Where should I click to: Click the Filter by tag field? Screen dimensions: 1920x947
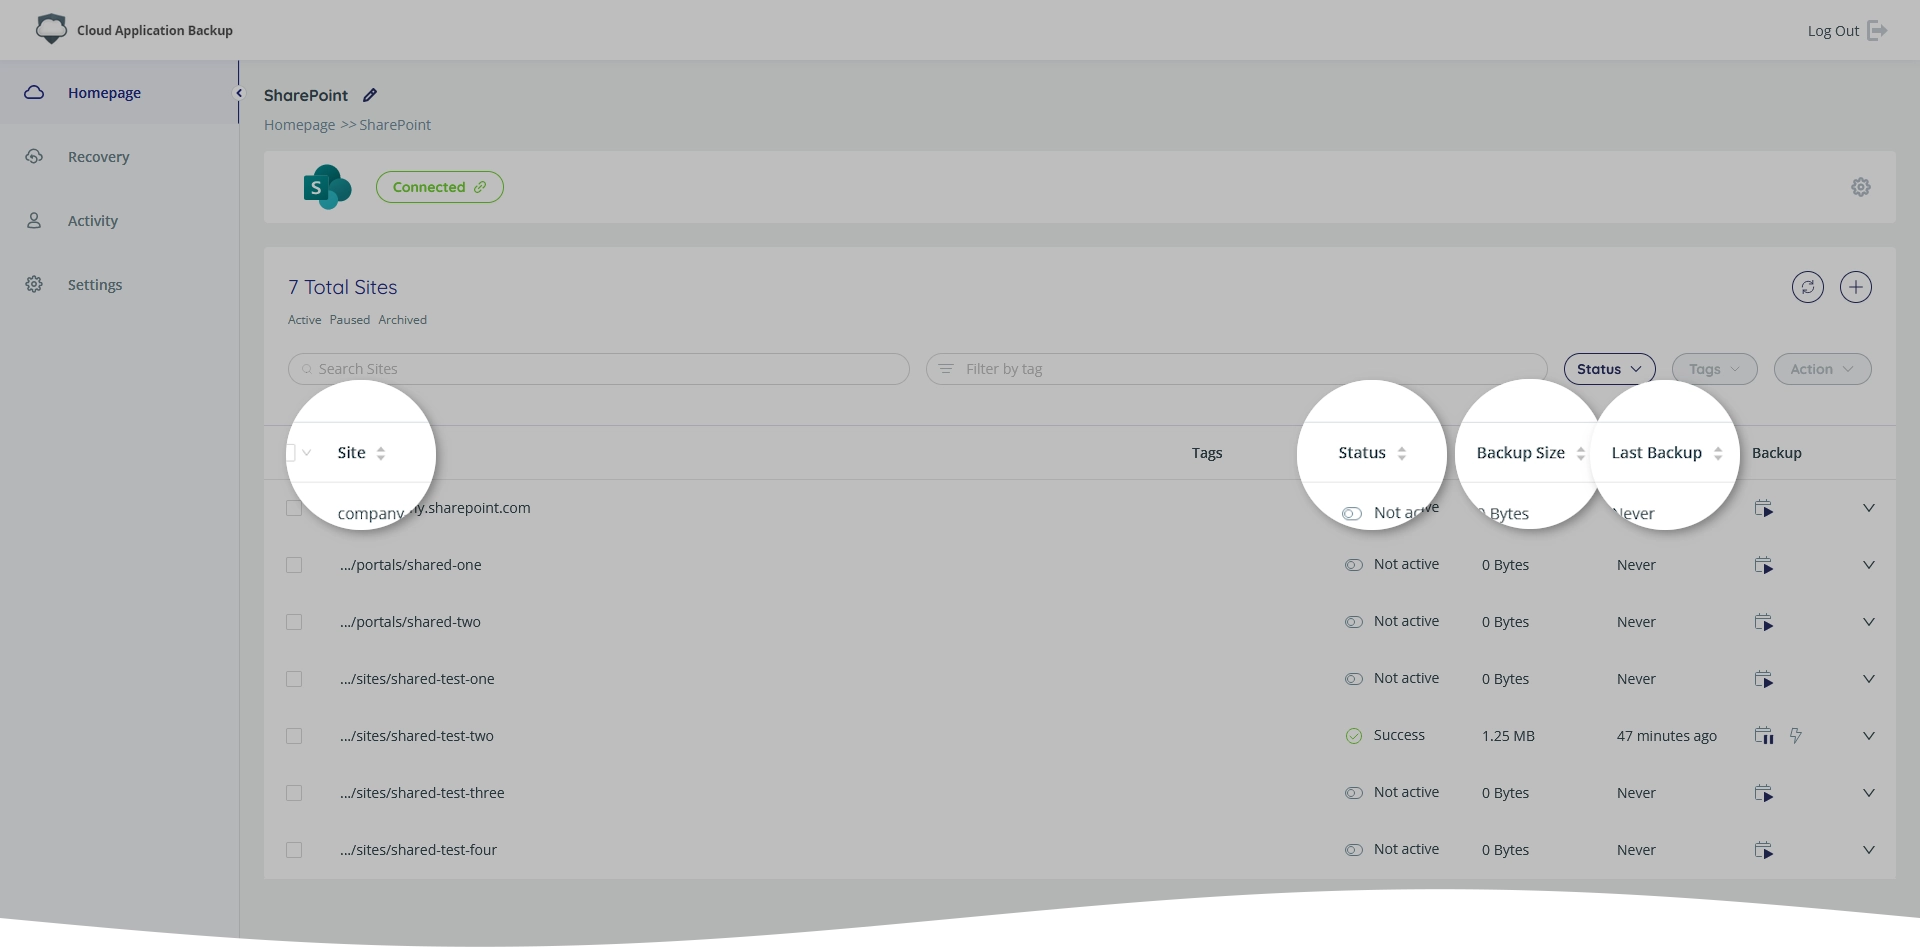[1237, 369]
